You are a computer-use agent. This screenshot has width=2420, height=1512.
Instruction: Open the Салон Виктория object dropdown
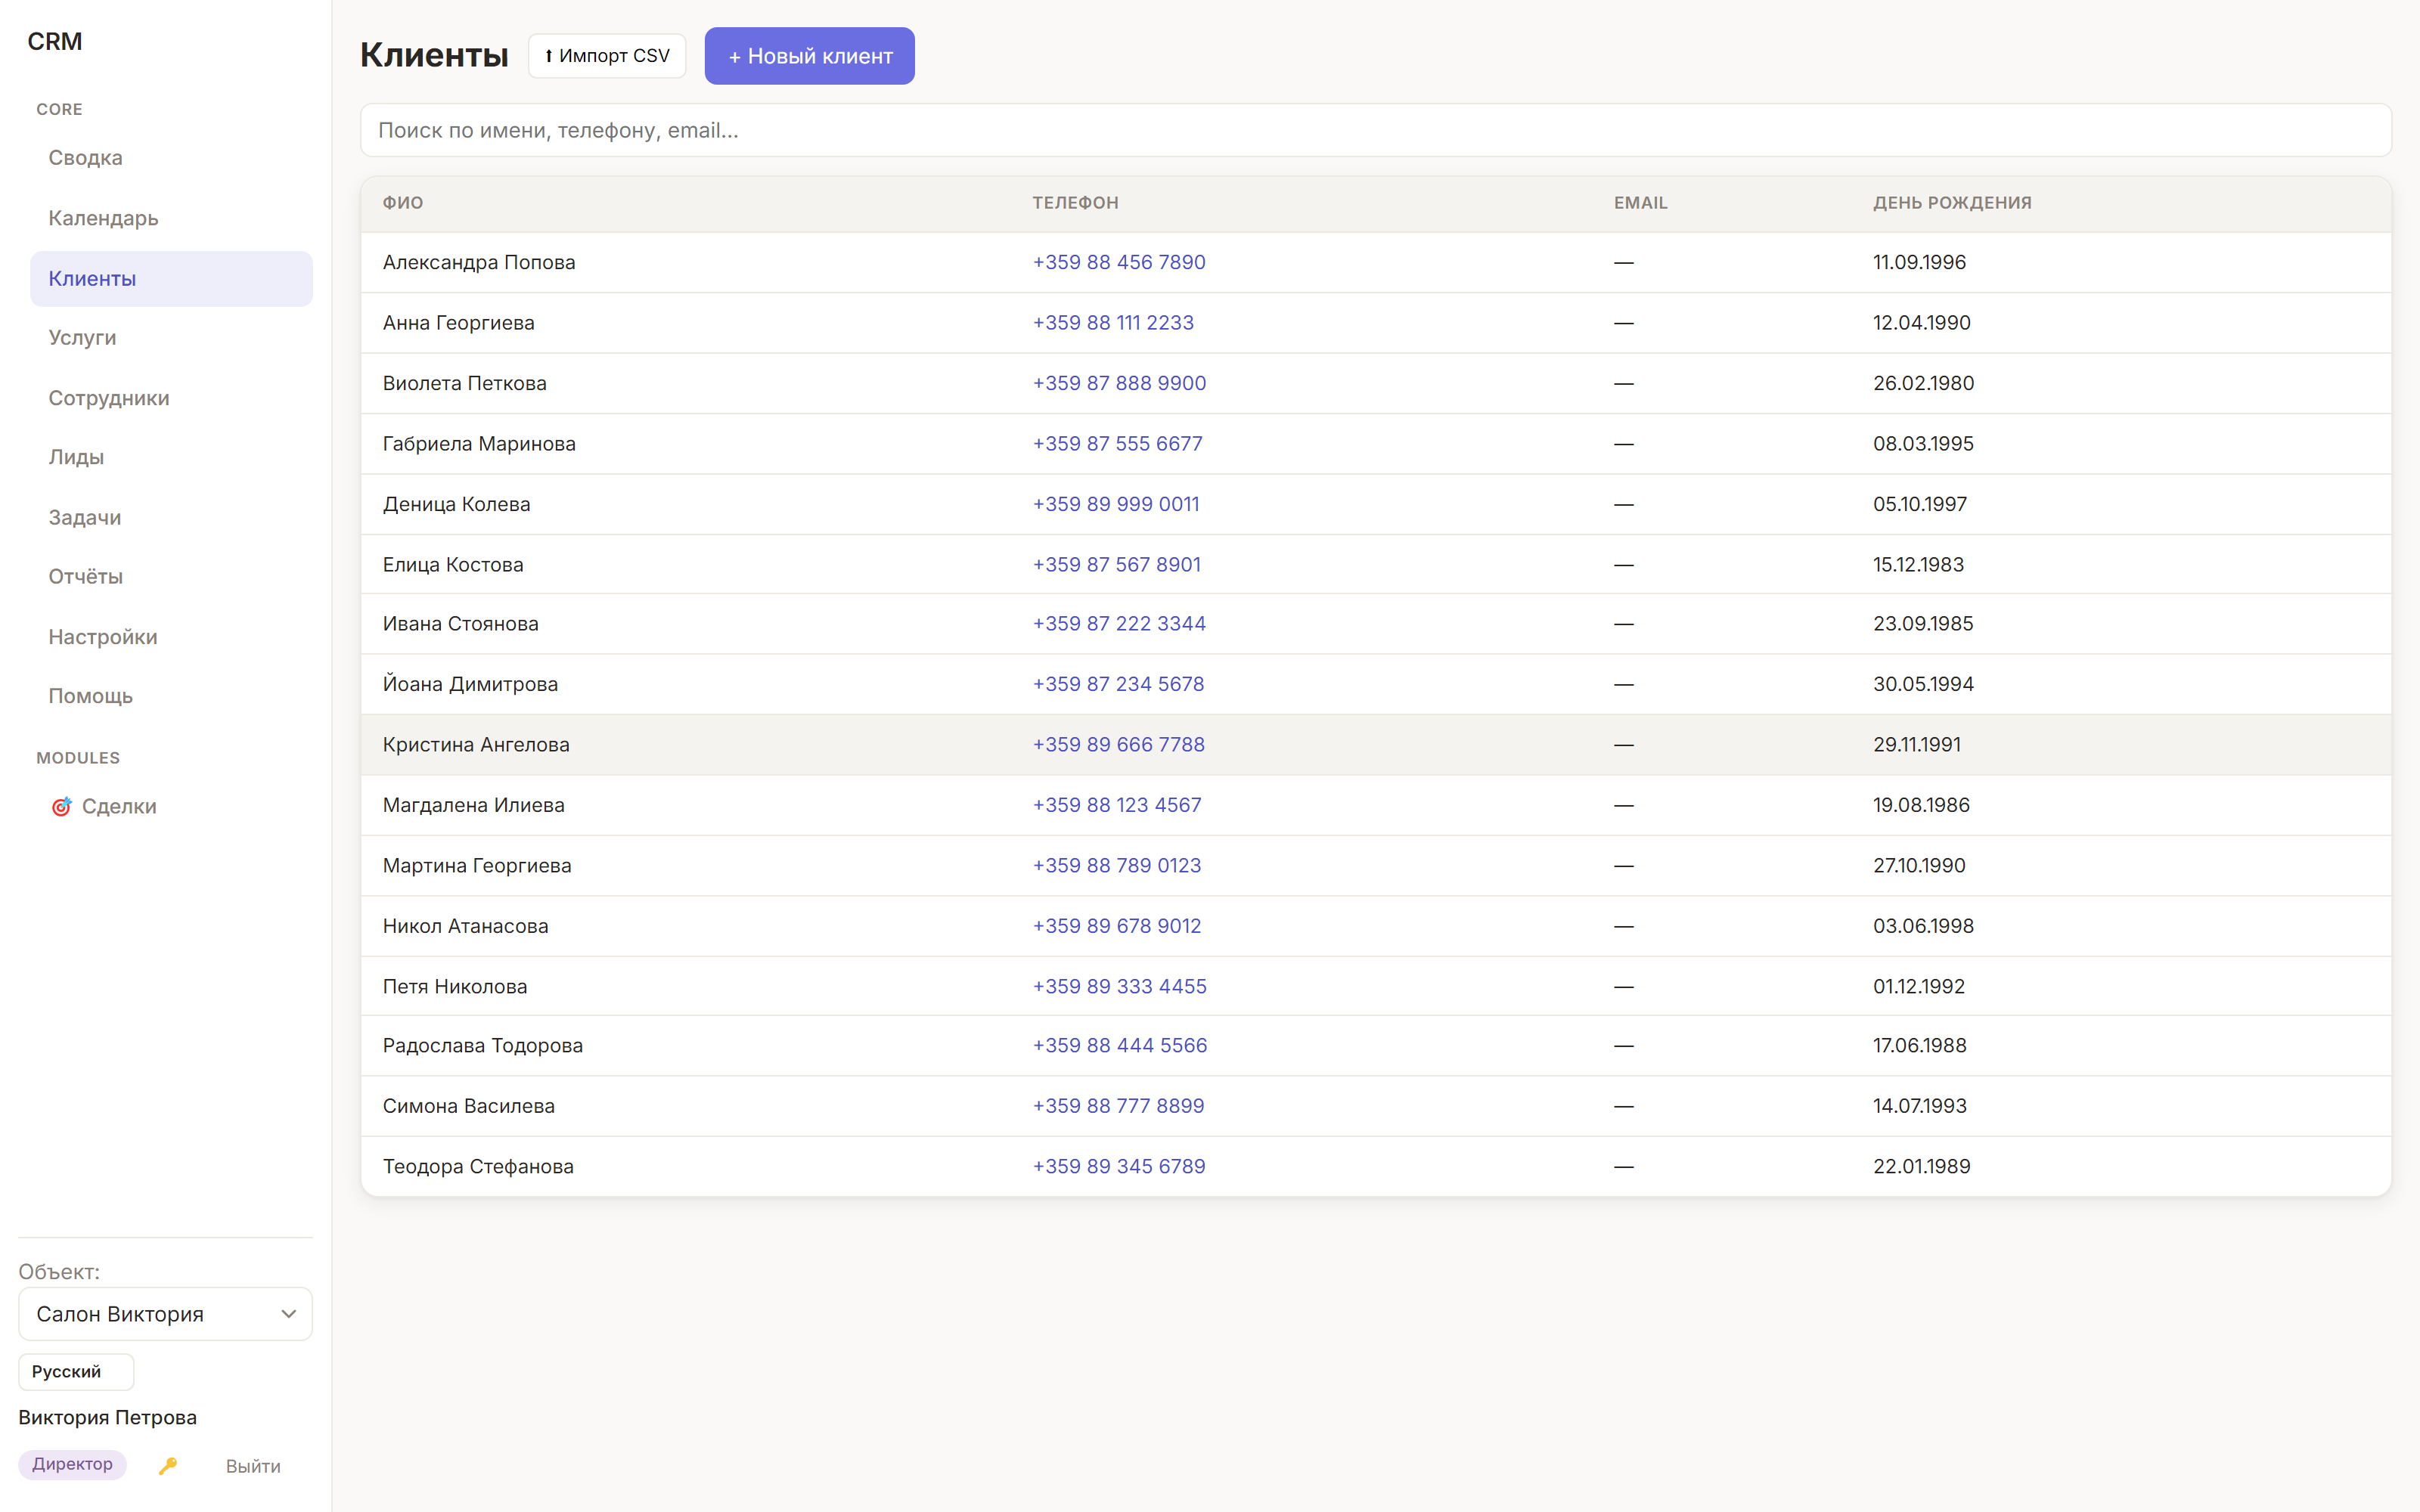pyautogui.click(x=166, y=1314)
